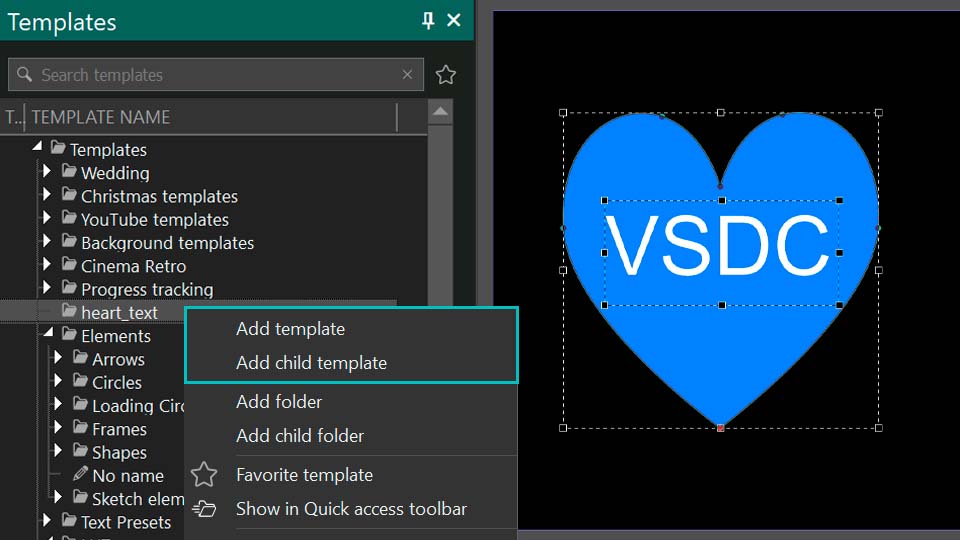
Task: Choose Show in Quick access toolbar
Action: click(x=351, y=509)
